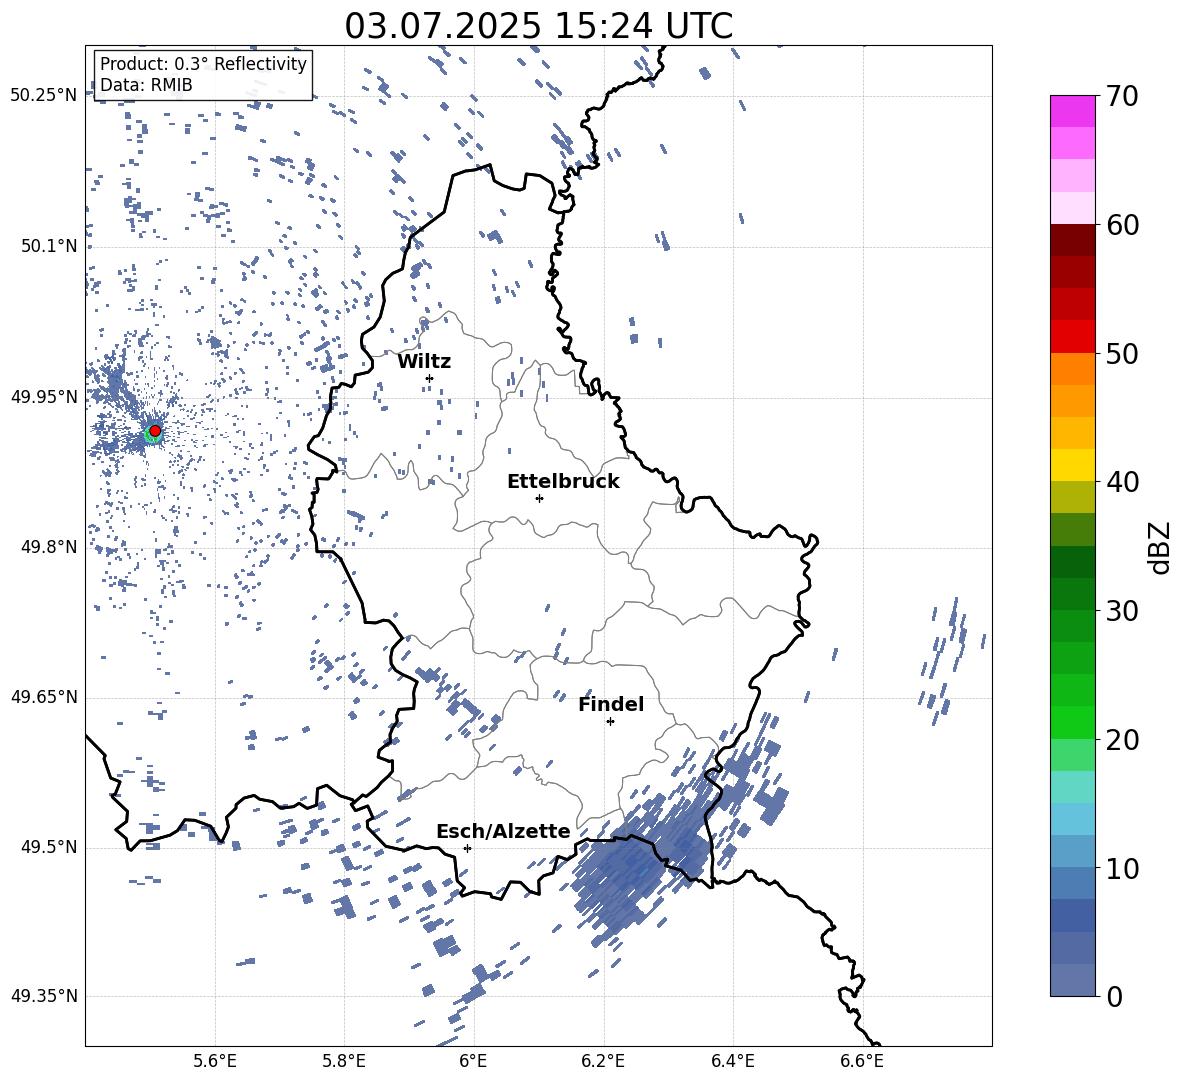The image size is (1184, 1081).
Task: Click the 0 tick on the colorbar
Action: pyautogui.click(x=1115, y=996)
